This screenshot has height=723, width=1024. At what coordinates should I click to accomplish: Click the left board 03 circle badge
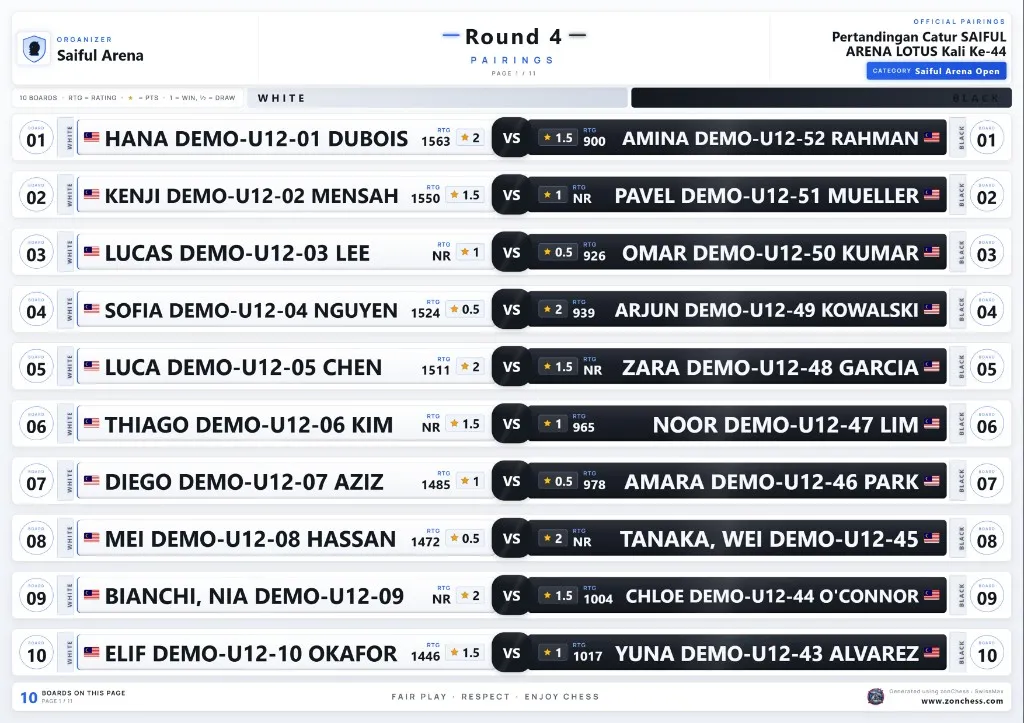pos(36,253)
